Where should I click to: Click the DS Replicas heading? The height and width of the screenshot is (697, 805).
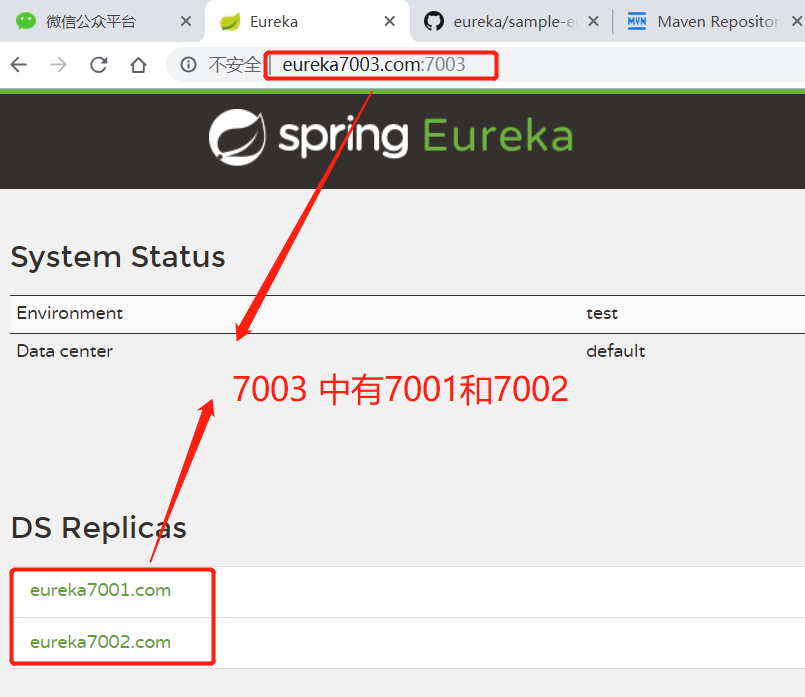[x=99, y=528]
